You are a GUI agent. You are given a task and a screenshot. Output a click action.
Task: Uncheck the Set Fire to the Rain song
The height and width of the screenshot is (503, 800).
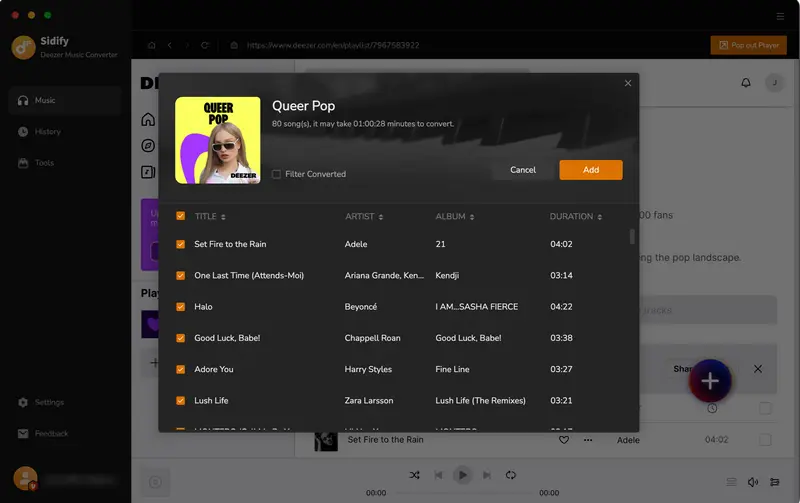(181, 244)
